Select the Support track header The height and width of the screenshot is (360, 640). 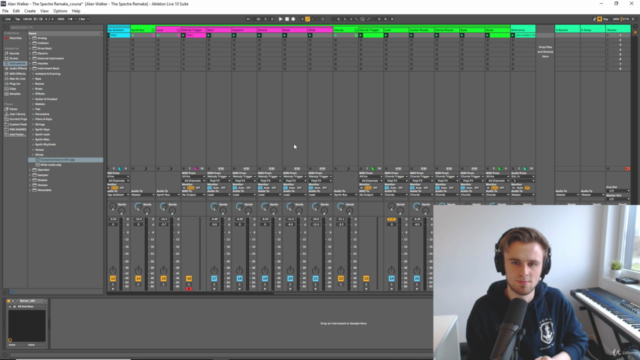tap(244, 30)
